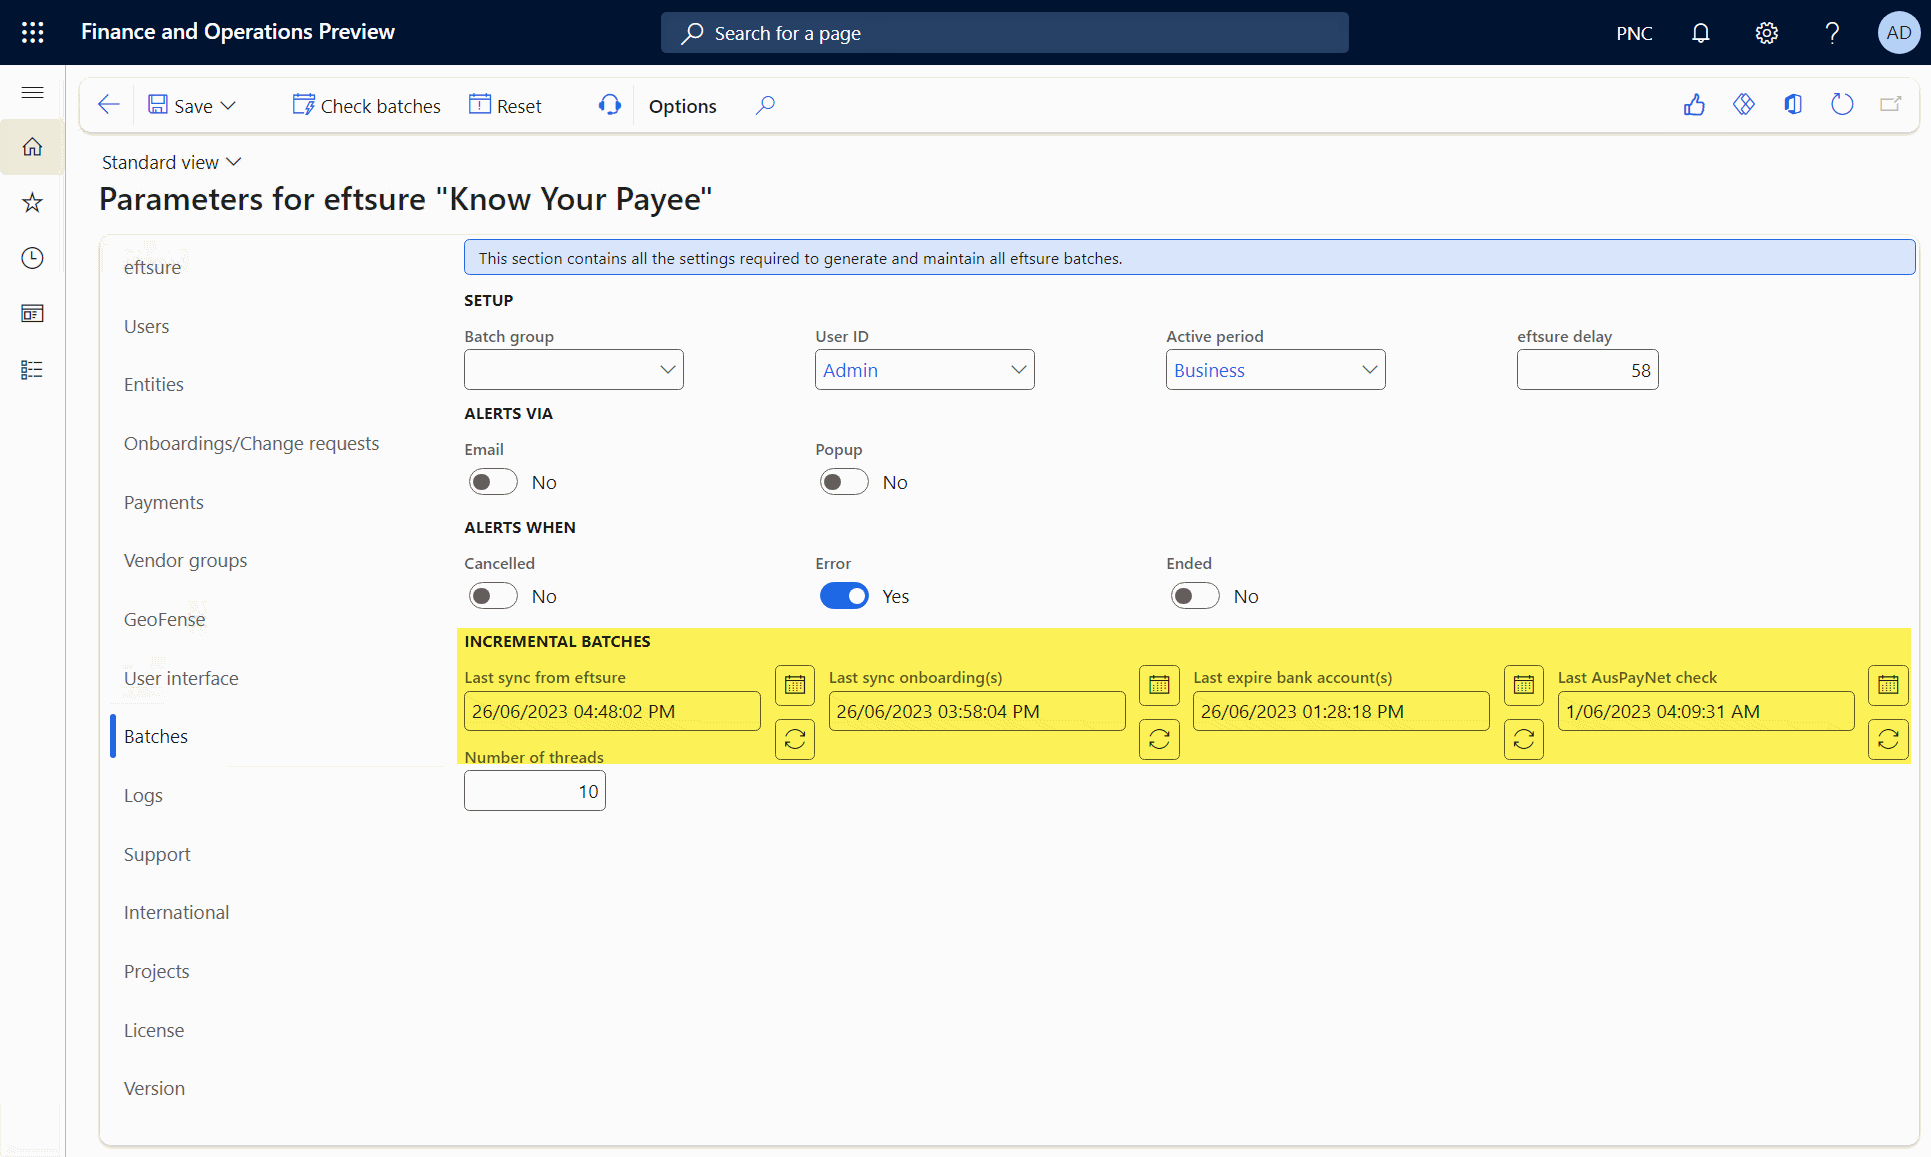Open Recent clock in sidebar
Screen dimensions: 1931x1157
33,258
